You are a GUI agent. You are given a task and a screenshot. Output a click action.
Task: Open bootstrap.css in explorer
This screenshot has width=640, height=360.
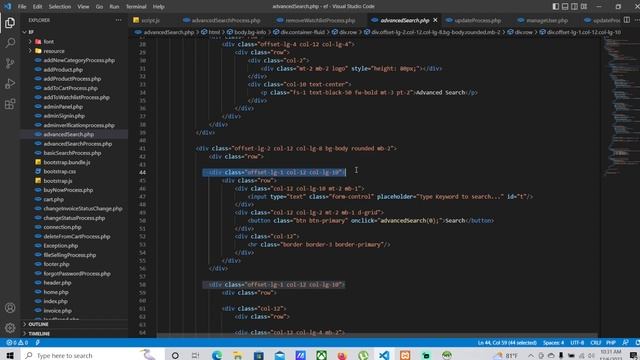[x=60, y=172]
